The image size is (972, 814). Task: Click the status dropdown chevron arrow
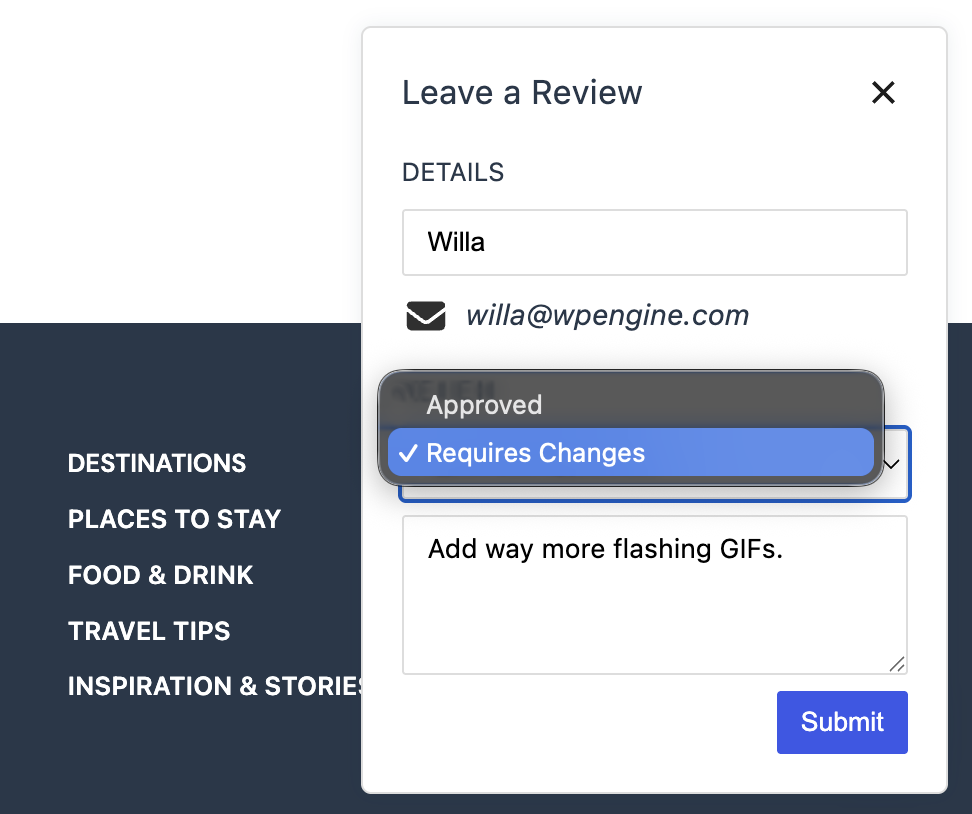(x=892, y=464)
